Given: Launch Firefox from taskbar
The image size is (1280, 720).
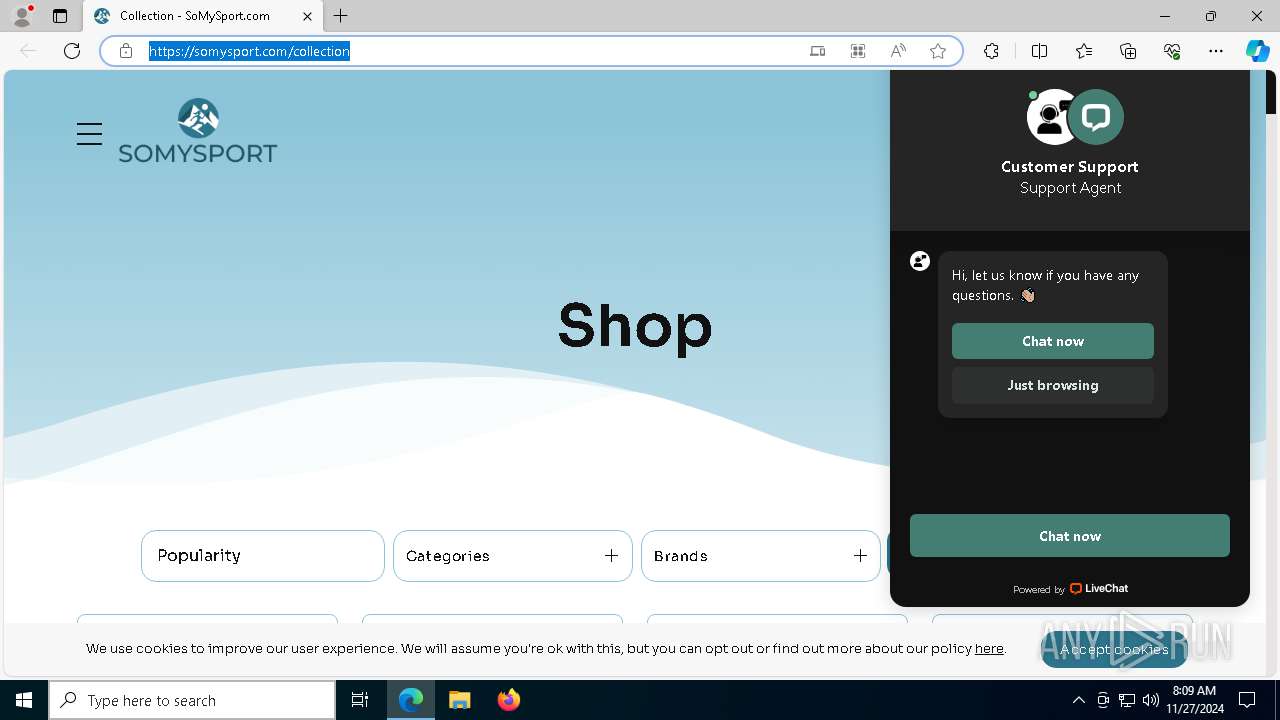Looking at the screenshot, I should [509, 700].
